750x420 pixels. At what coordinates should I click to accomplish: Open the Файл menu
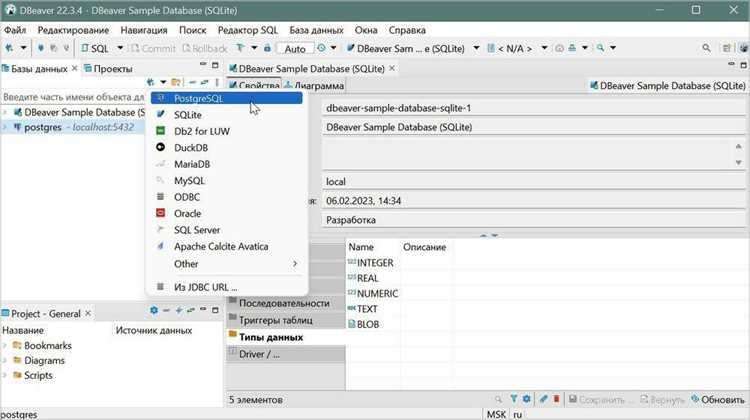[15, 30]
